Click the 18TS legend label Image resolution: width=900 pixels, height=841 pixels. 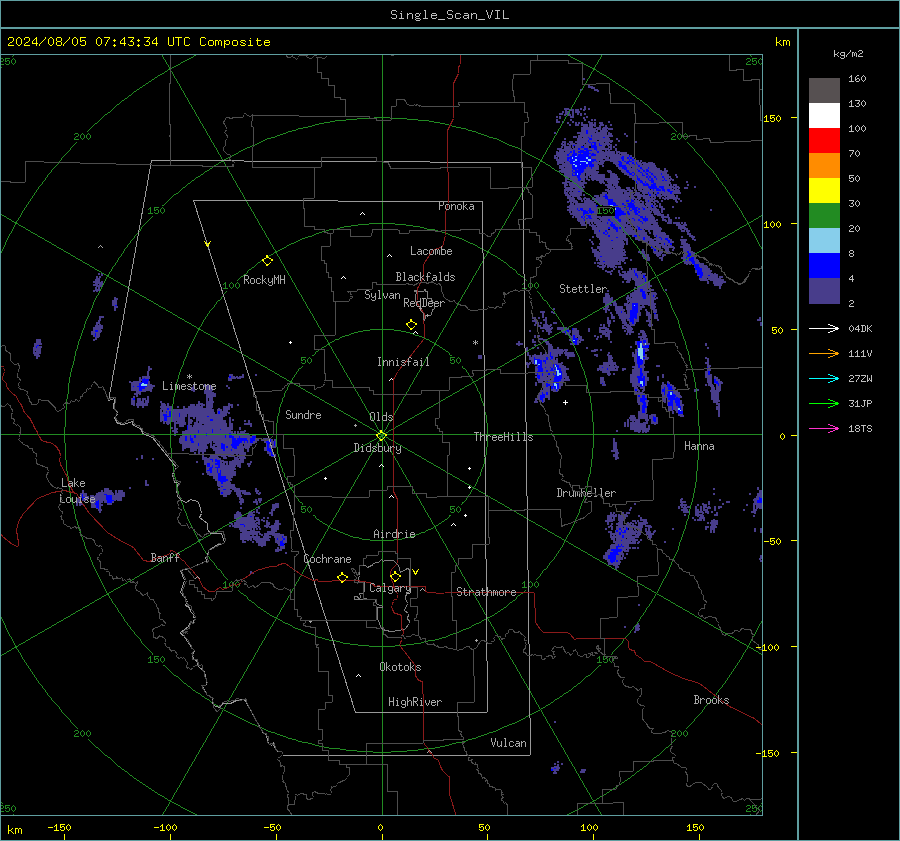click(860, 429)
